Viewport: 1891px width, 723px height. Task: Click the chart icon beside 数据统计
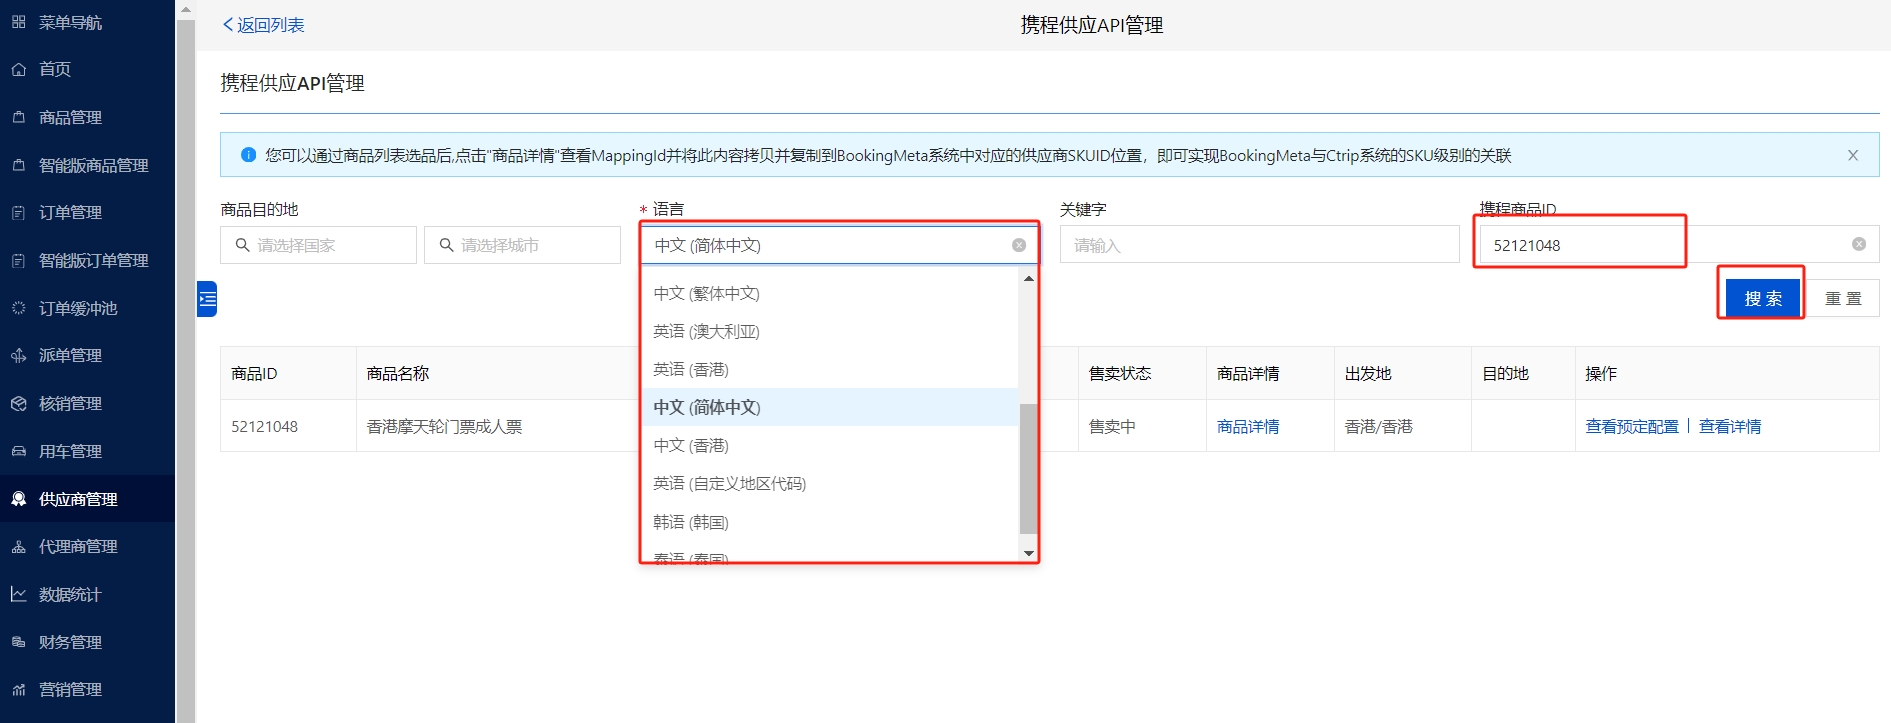(x=18, y=594)
